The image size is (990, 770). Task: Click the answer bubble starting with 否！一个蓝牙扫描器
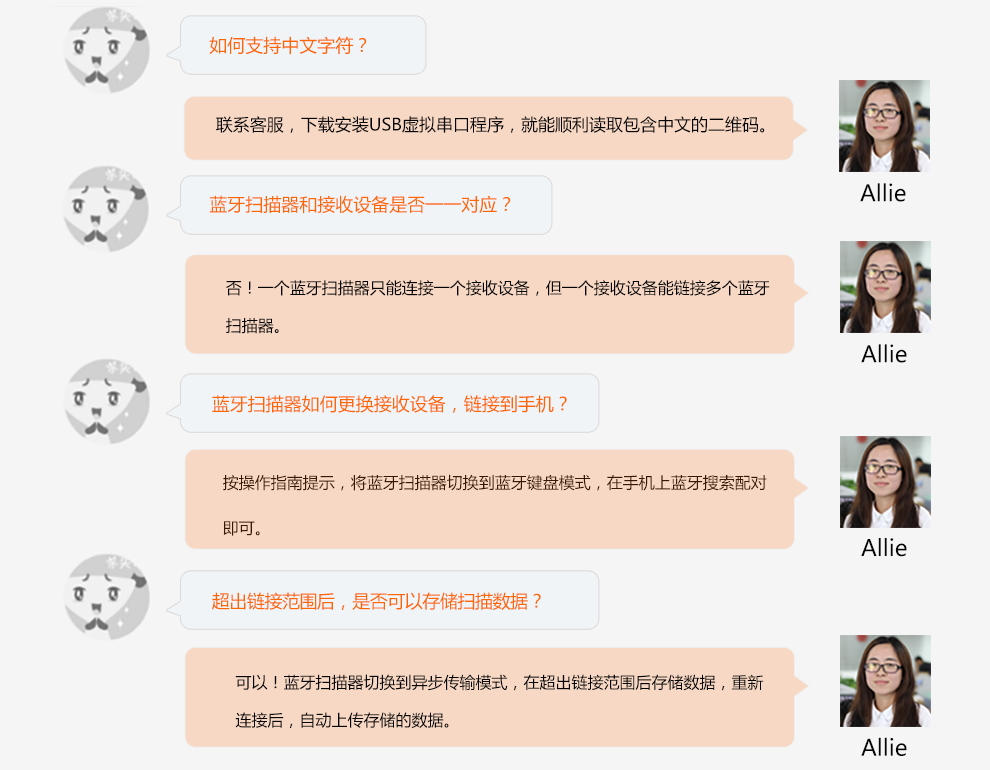point(489,304)
